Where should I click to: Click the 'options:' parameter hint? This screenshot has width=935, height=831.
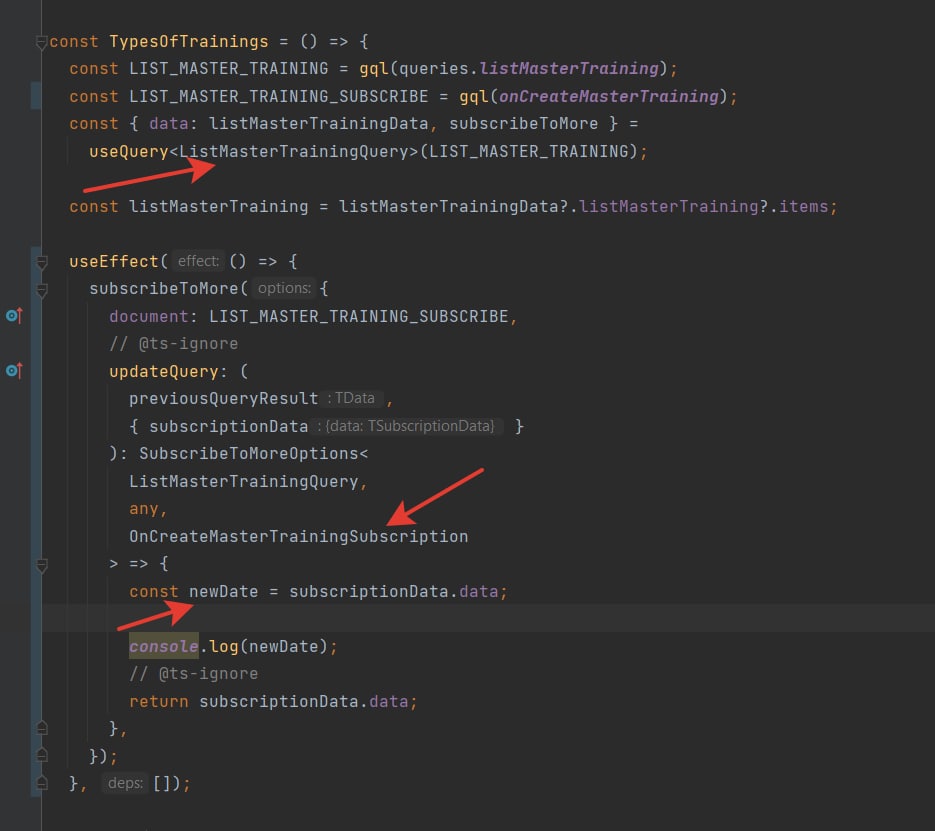[x=284, y=289]
